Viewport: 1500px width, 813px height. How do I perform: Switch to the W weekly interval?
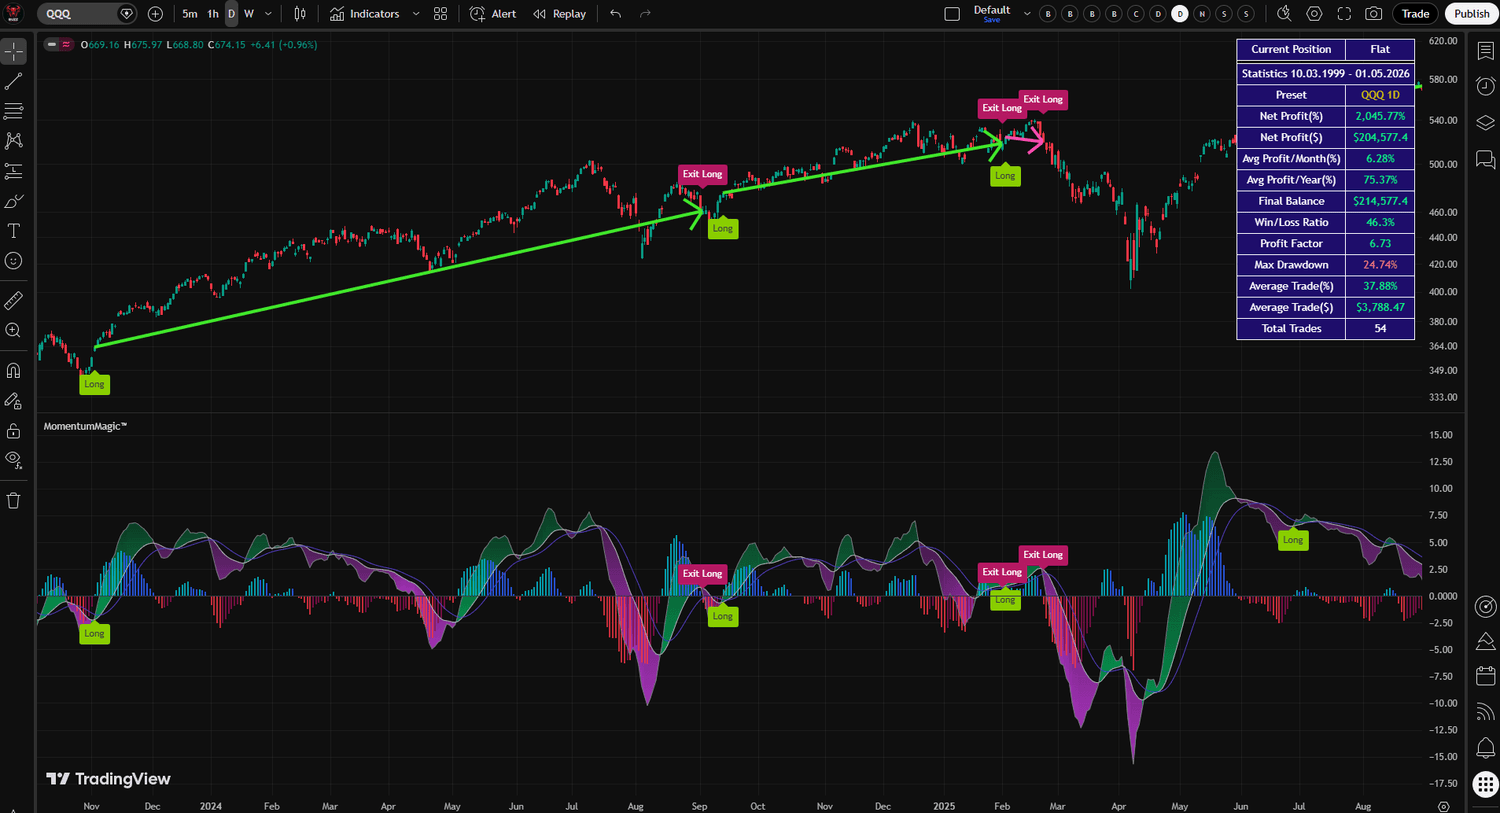[x=249, y=14]
